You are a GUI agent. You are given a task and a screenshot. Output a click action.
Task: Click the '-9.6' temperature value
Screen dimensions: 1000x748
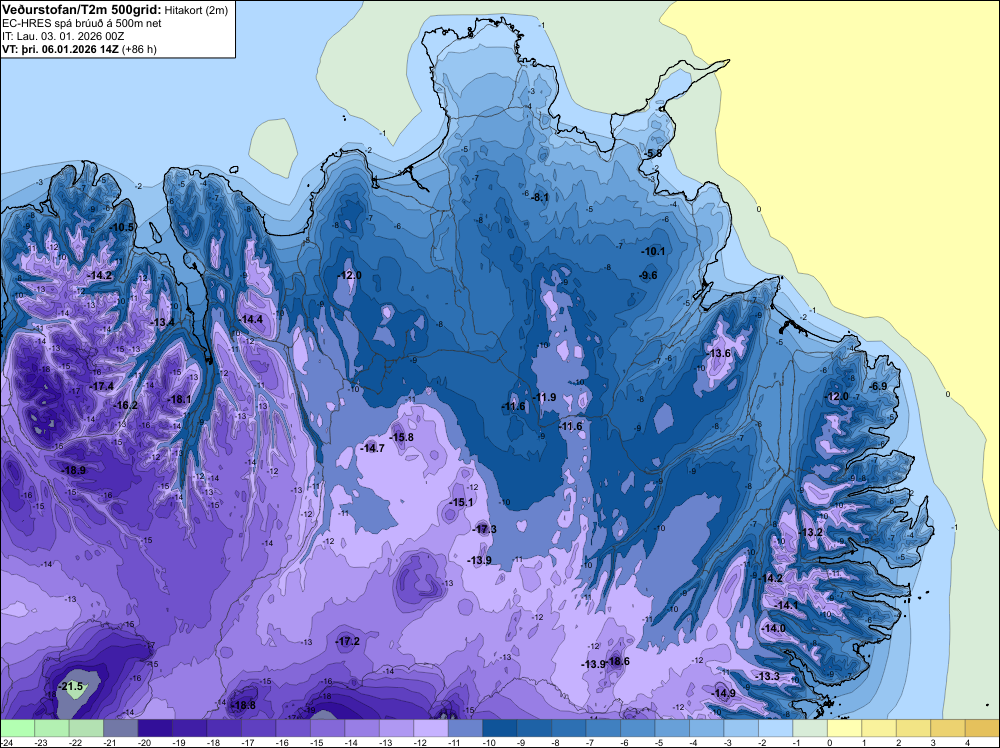coord(647,275)
